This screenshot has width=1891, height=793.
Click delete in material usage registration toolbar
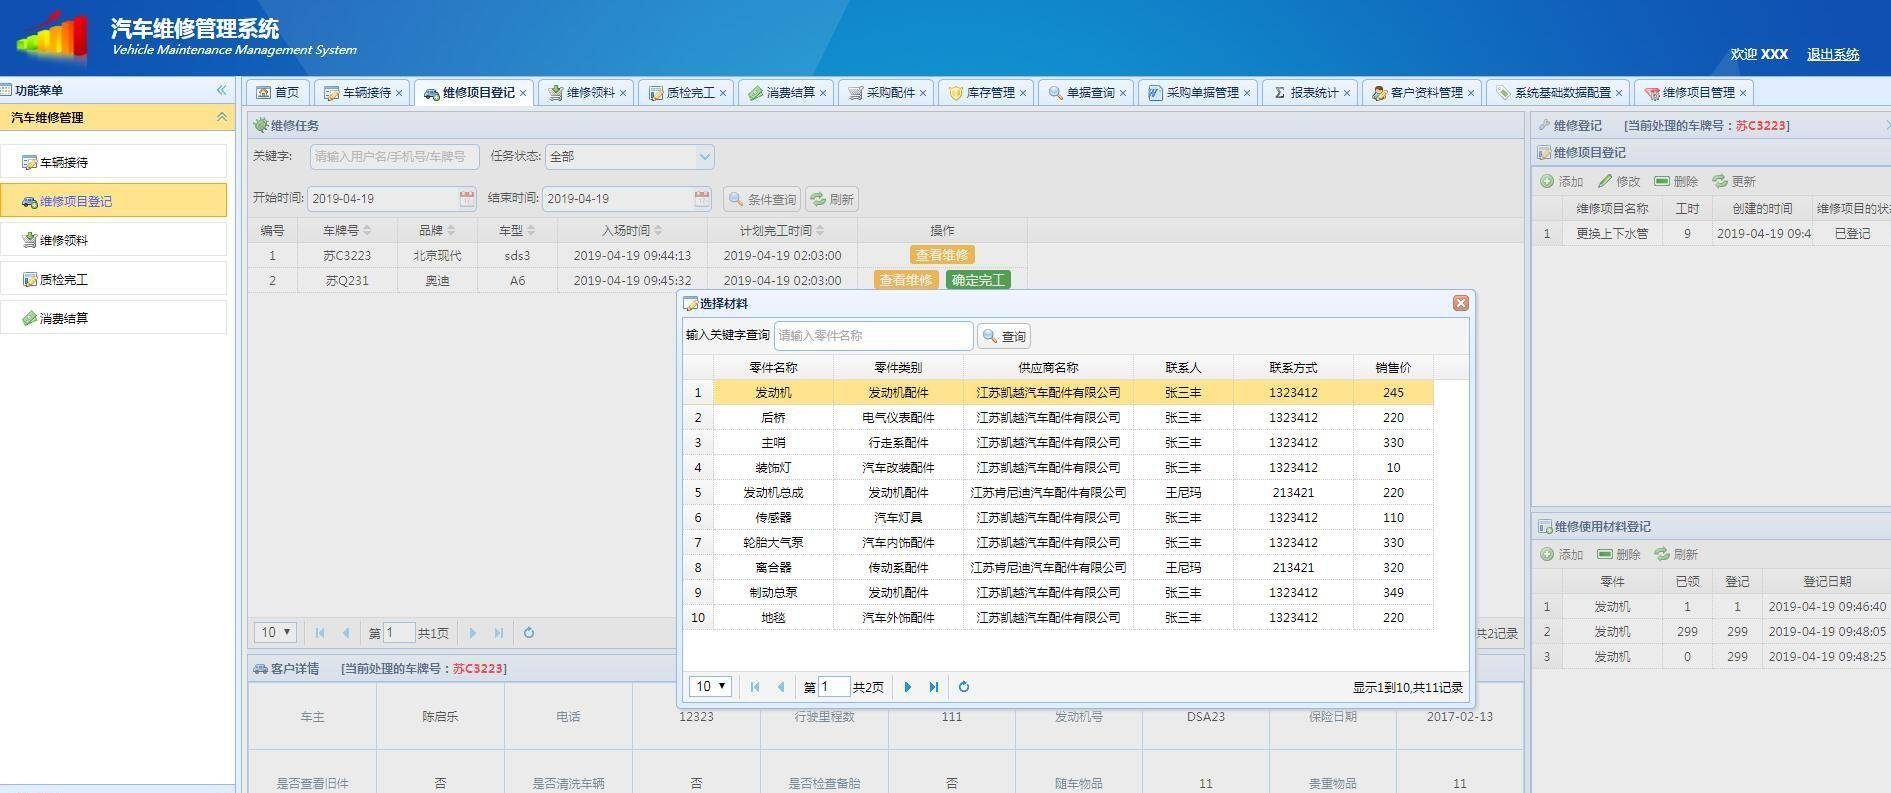coord(1619,554)
